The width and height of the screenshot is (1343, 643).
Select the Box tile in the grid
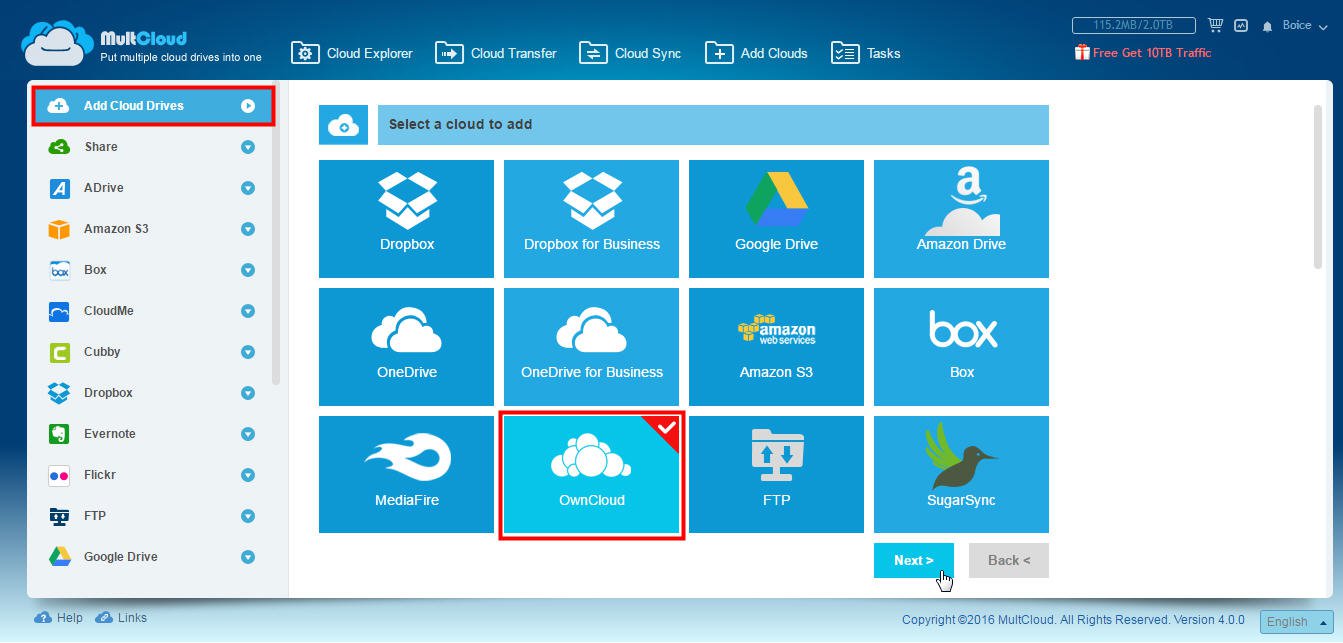click(961, 347)
